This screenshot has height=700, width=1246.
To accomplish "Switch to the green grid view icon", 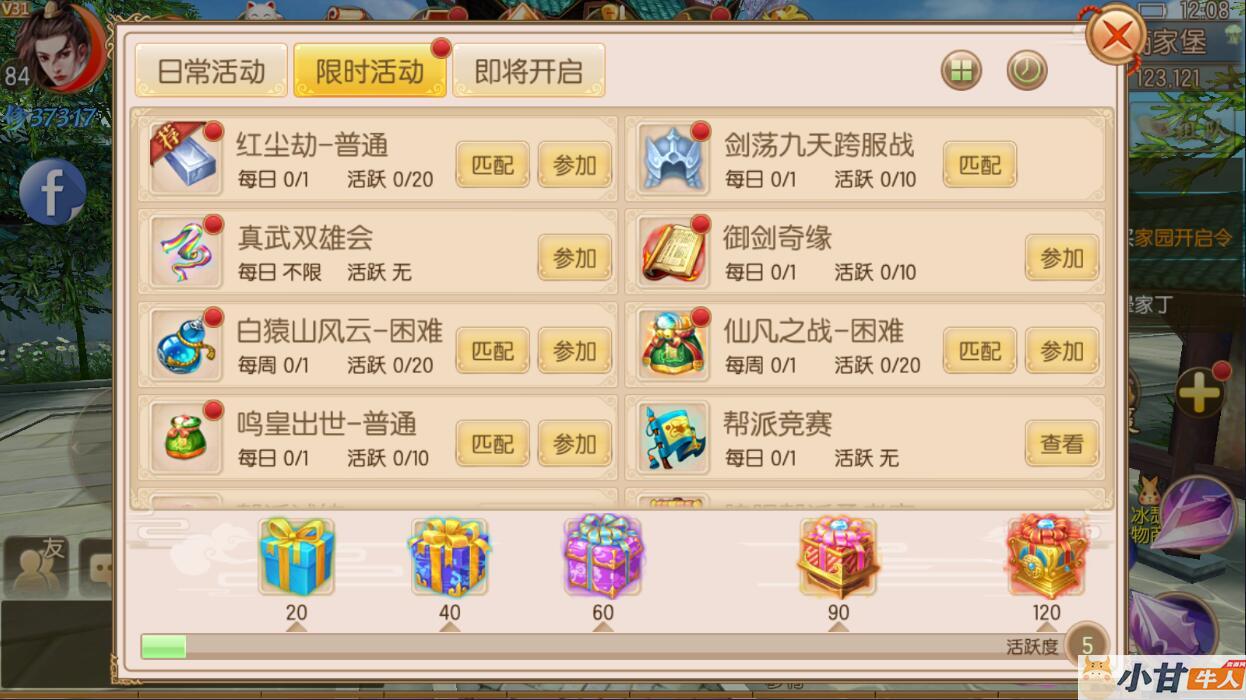I will pyautogui.click(x=961, y=72).
